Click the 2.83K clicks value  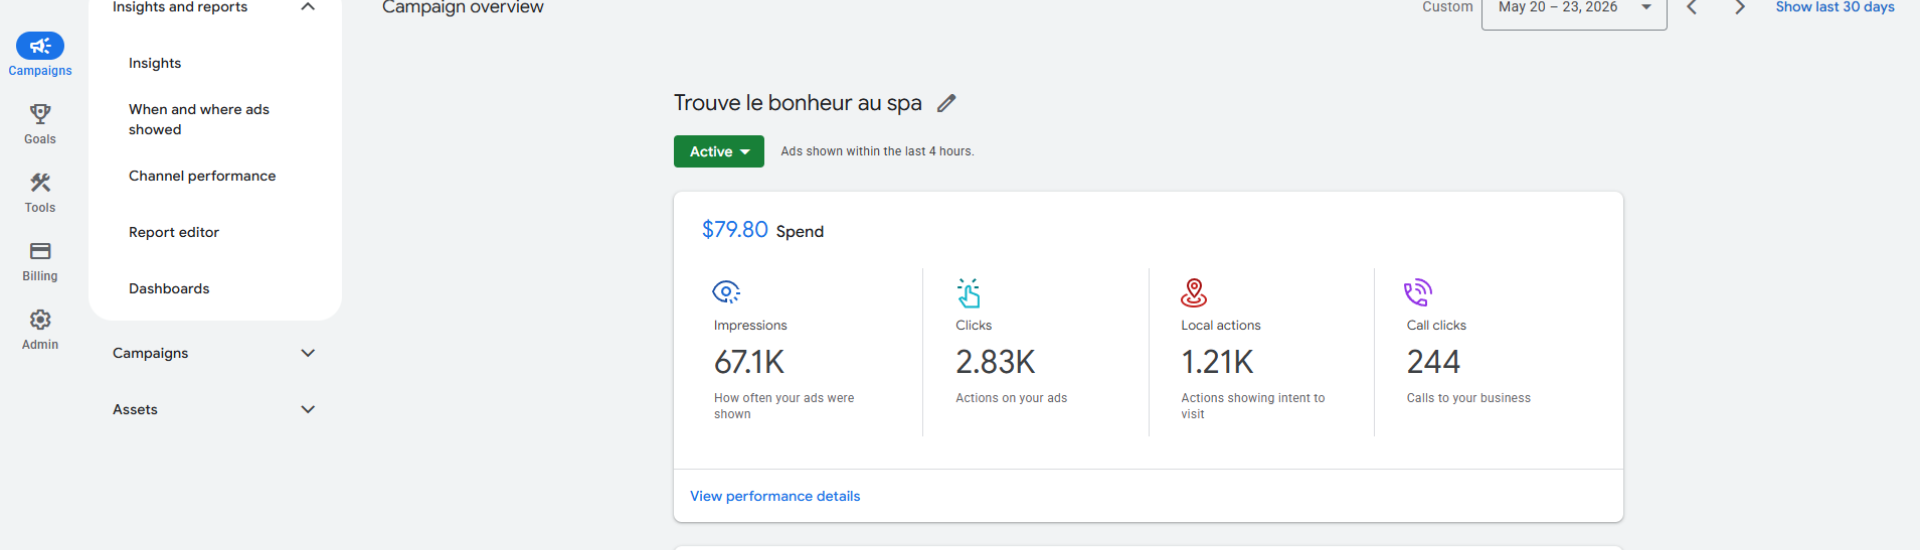[x=995, y=362]
